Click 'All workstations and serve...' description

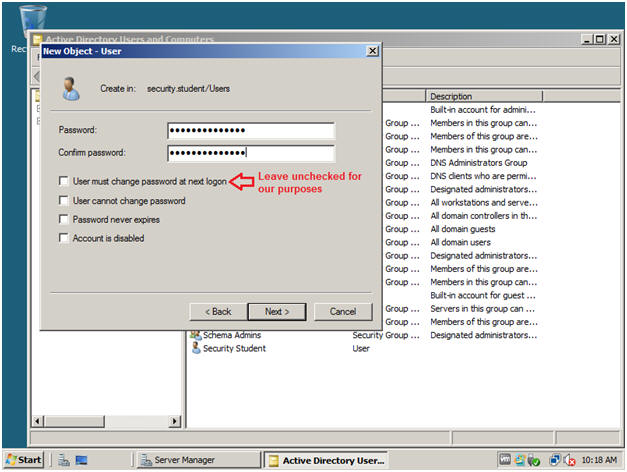[x=484, y=203]
